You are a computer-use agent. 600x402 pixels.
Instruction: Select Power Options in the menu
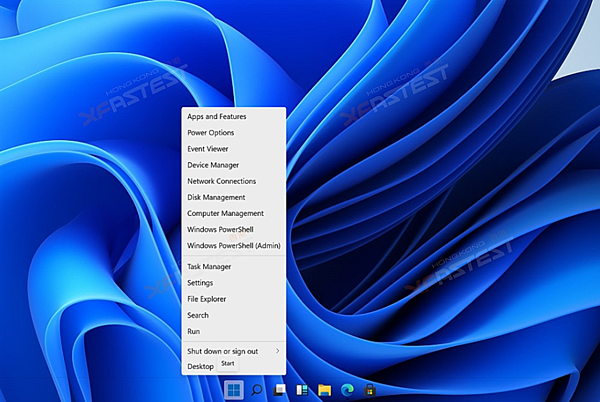(x=210, y=133)
